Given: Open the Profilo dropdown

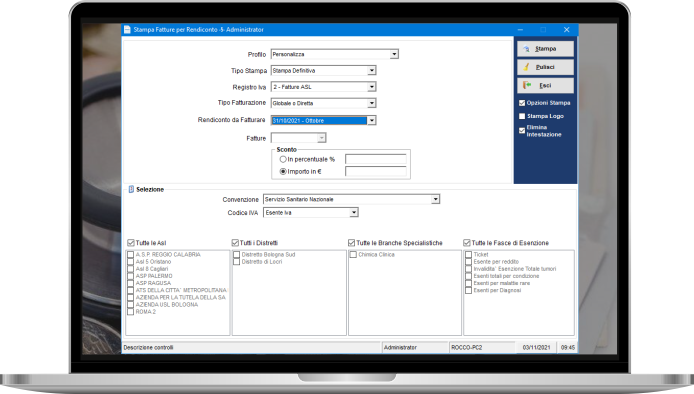Looking at the screenshot, I should tap(394, 54).
